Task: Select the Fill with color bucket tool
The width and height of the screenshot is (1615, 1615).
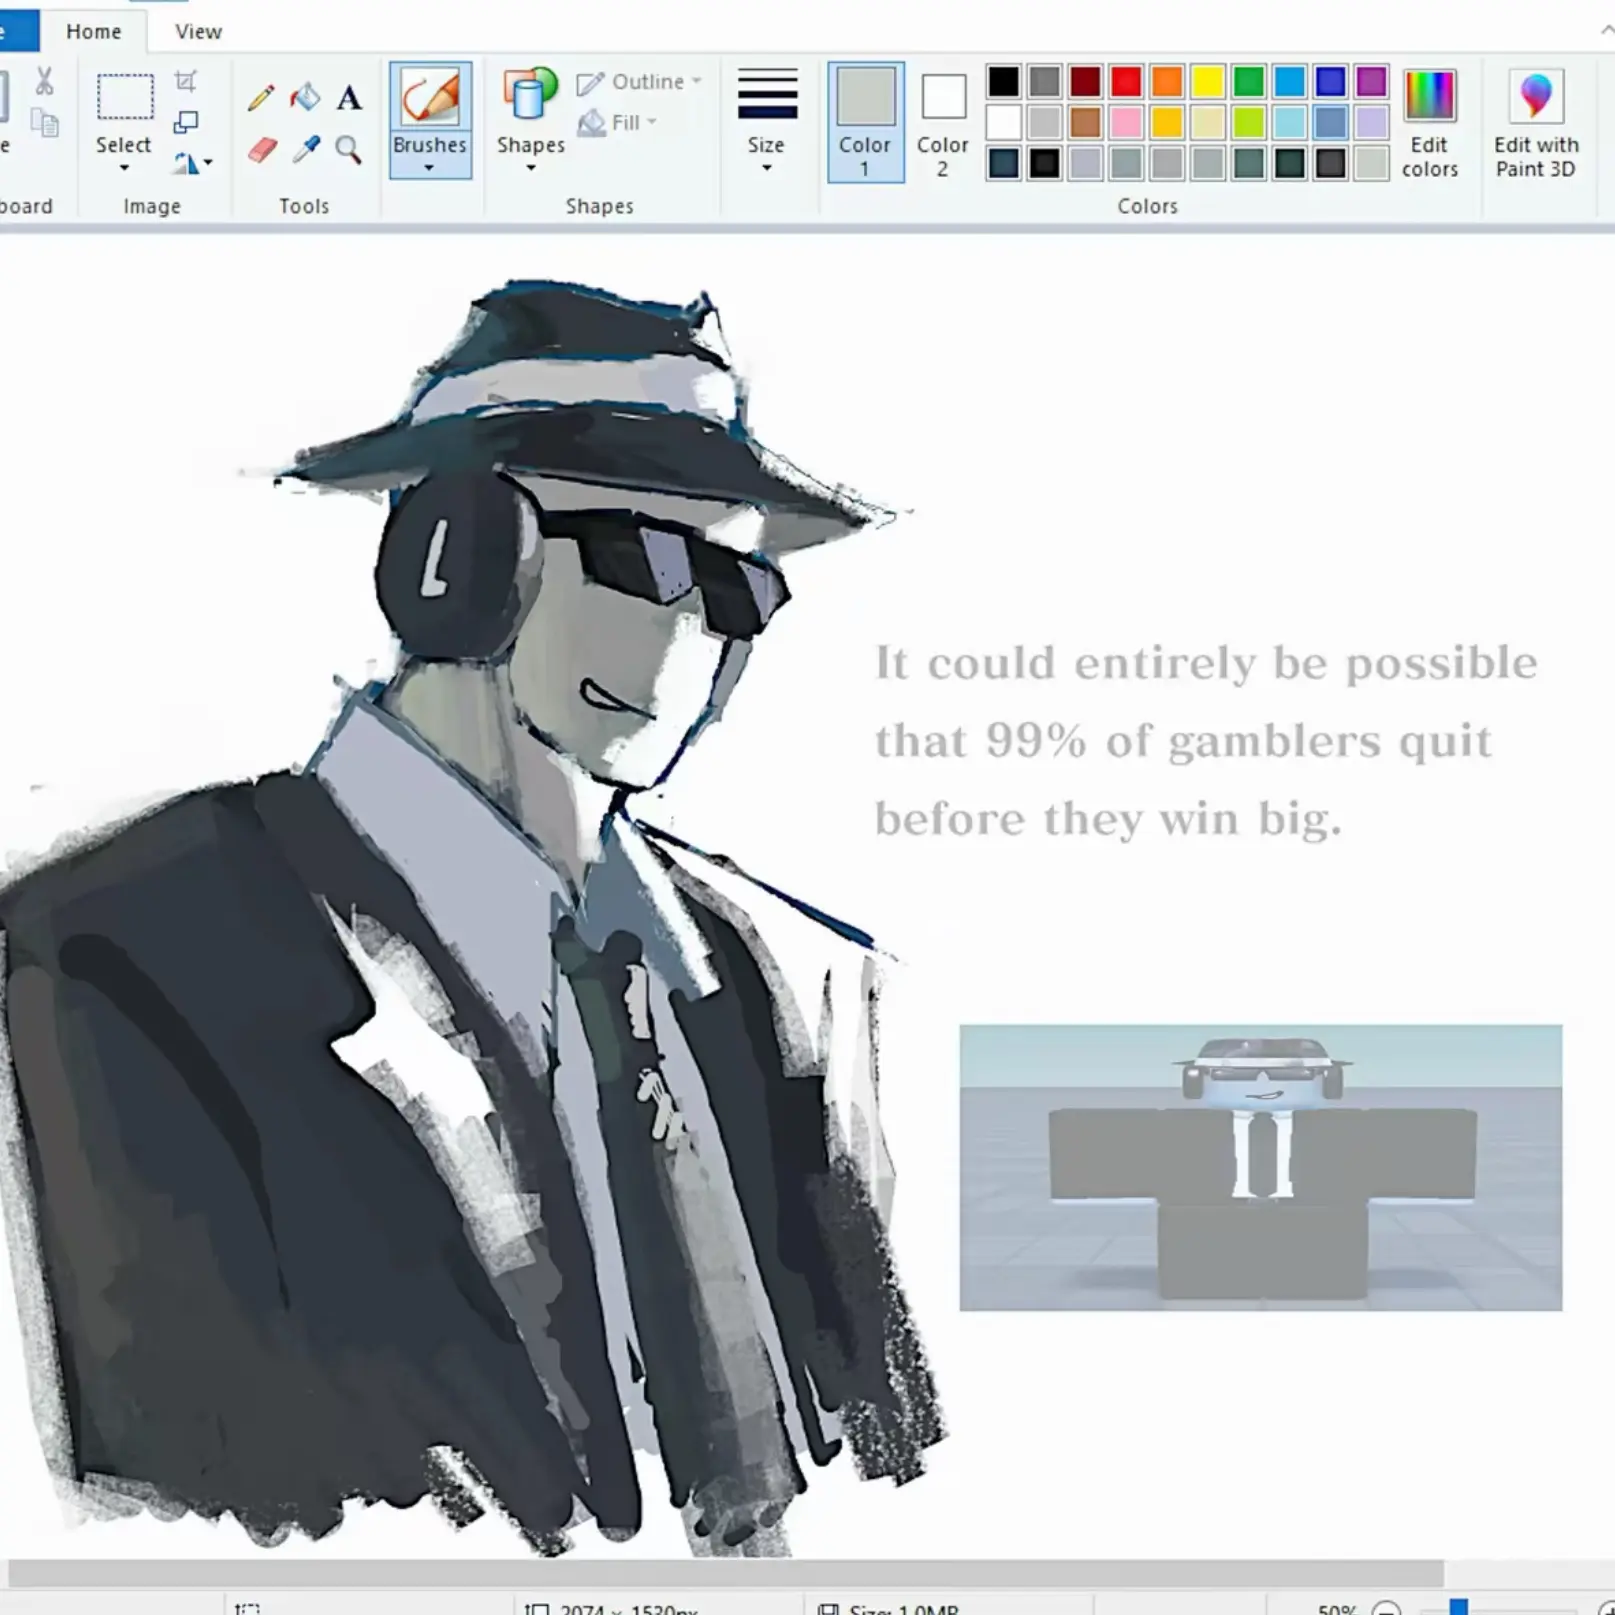Action: point(305,97)
